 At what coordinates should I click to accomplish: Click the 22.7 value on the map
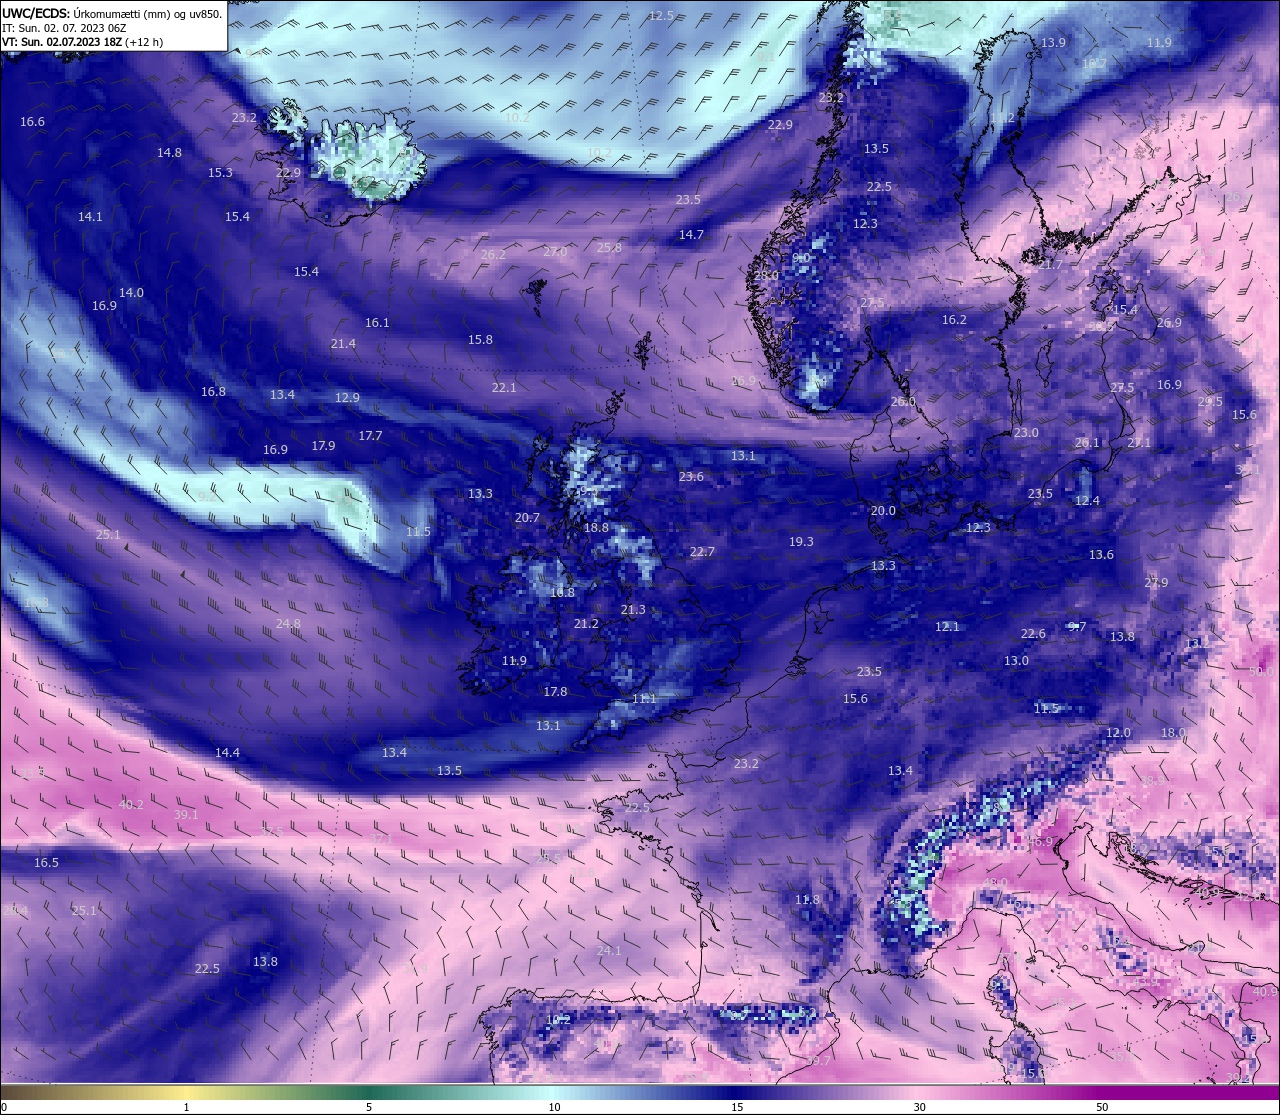[x=702, y=551]
